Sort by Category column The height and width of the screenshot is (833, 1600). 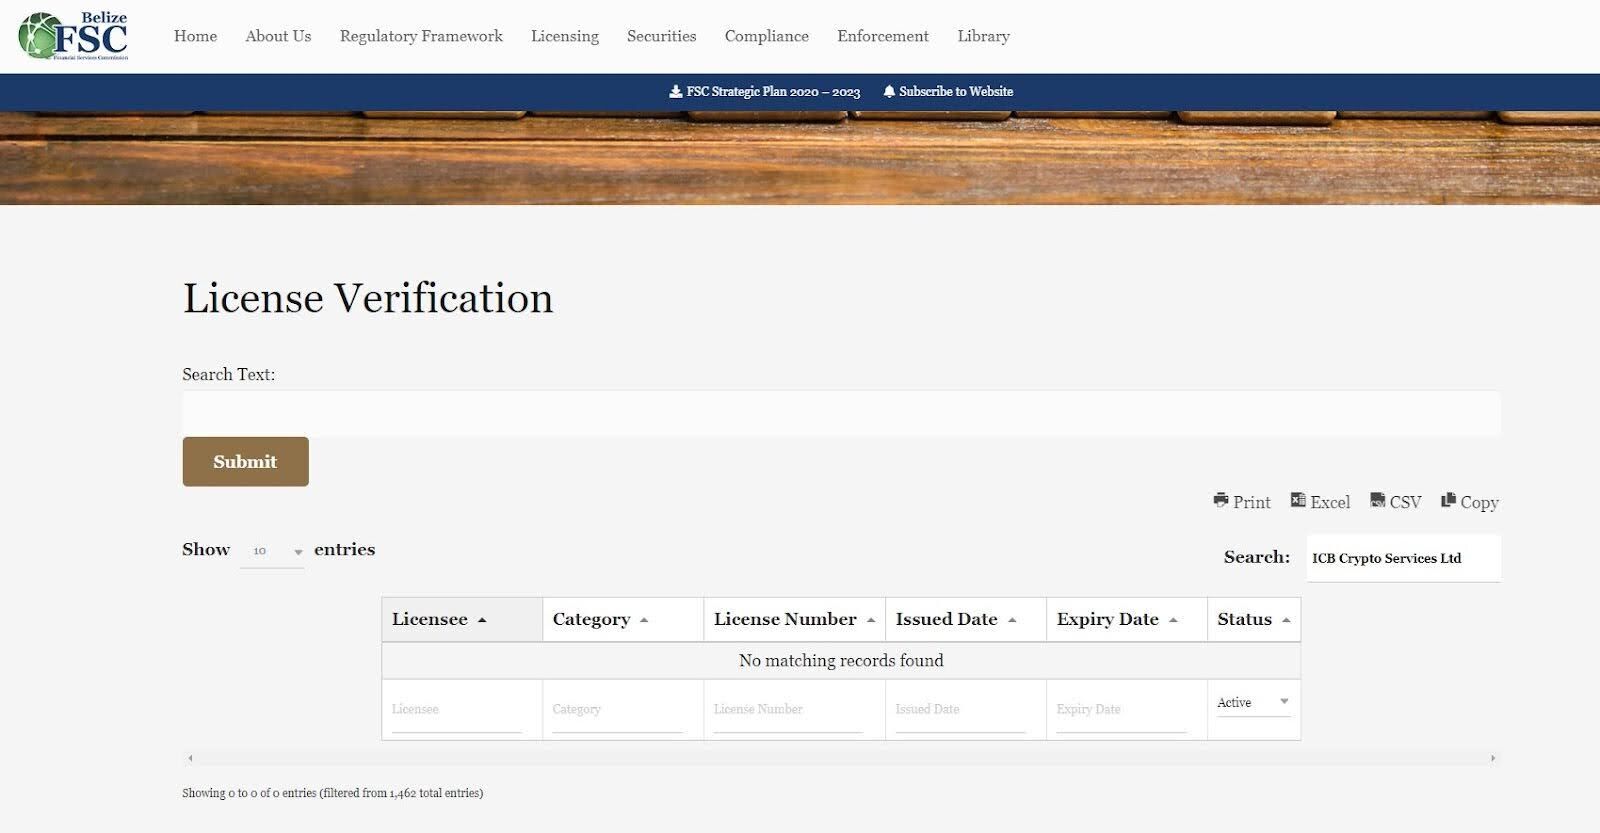(623, 619)
